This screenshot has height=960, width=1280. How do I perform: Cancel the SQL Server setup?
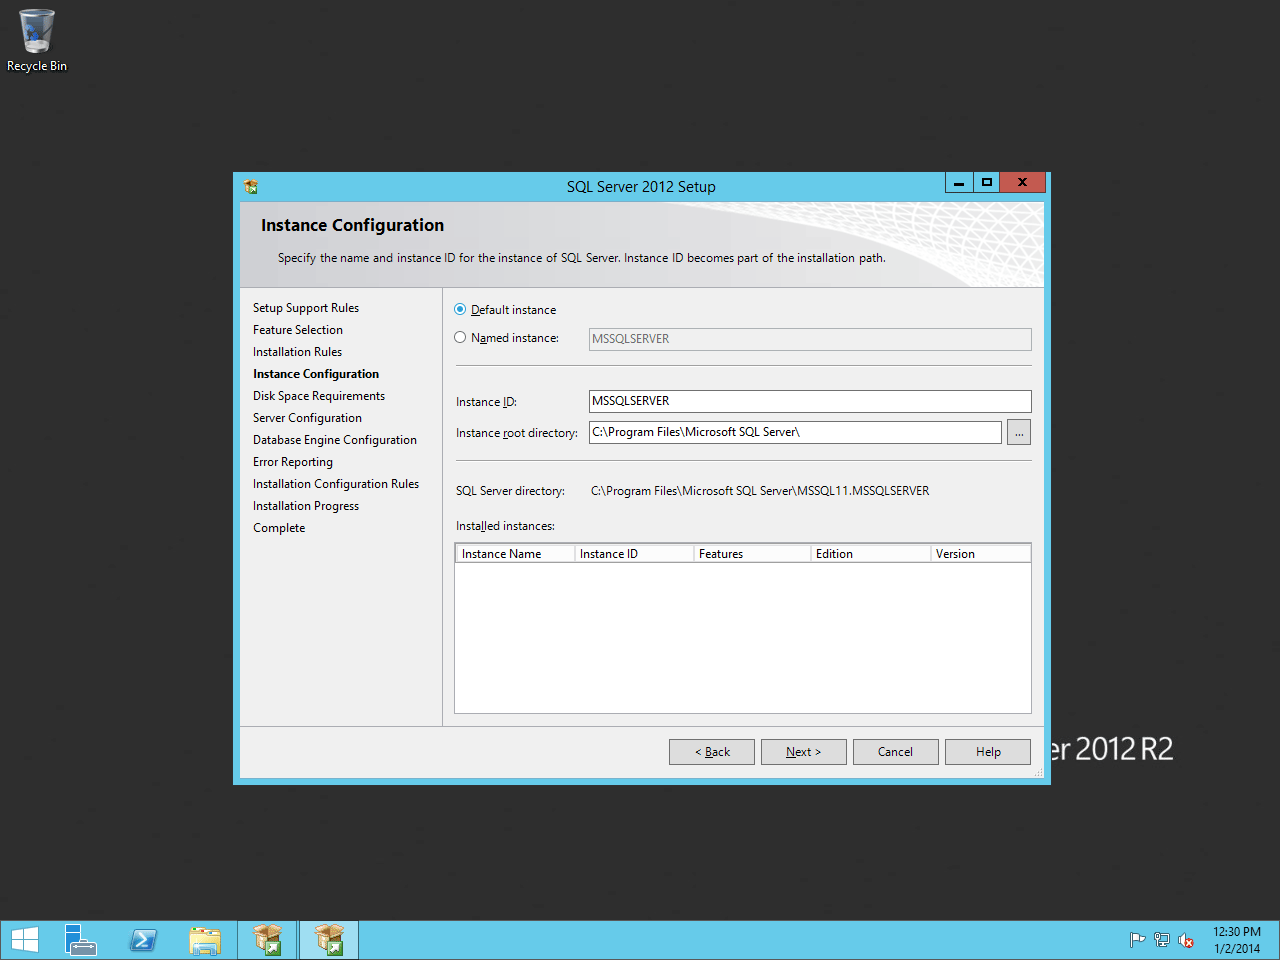pos(896,752)
